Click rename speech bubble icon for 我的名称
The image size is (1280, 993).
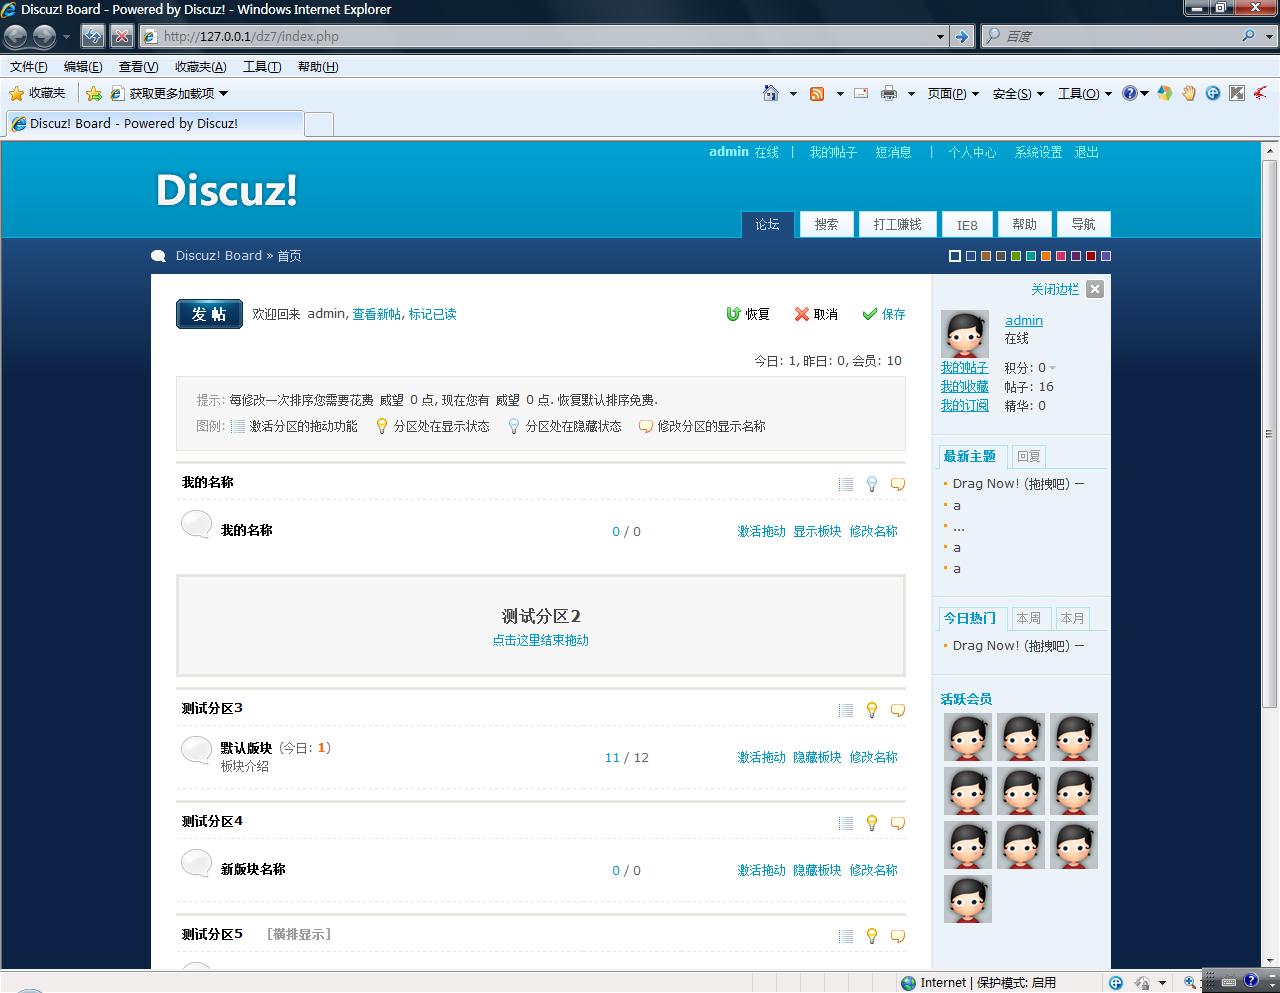pyautogui.click(x=898, y=484)
